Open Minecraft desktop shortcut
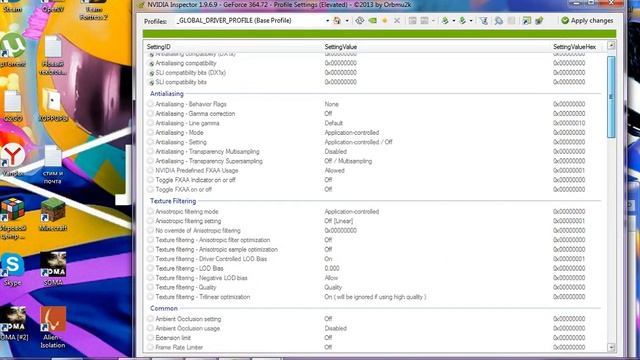The image size is (640, 360). [x=53, y=215]
